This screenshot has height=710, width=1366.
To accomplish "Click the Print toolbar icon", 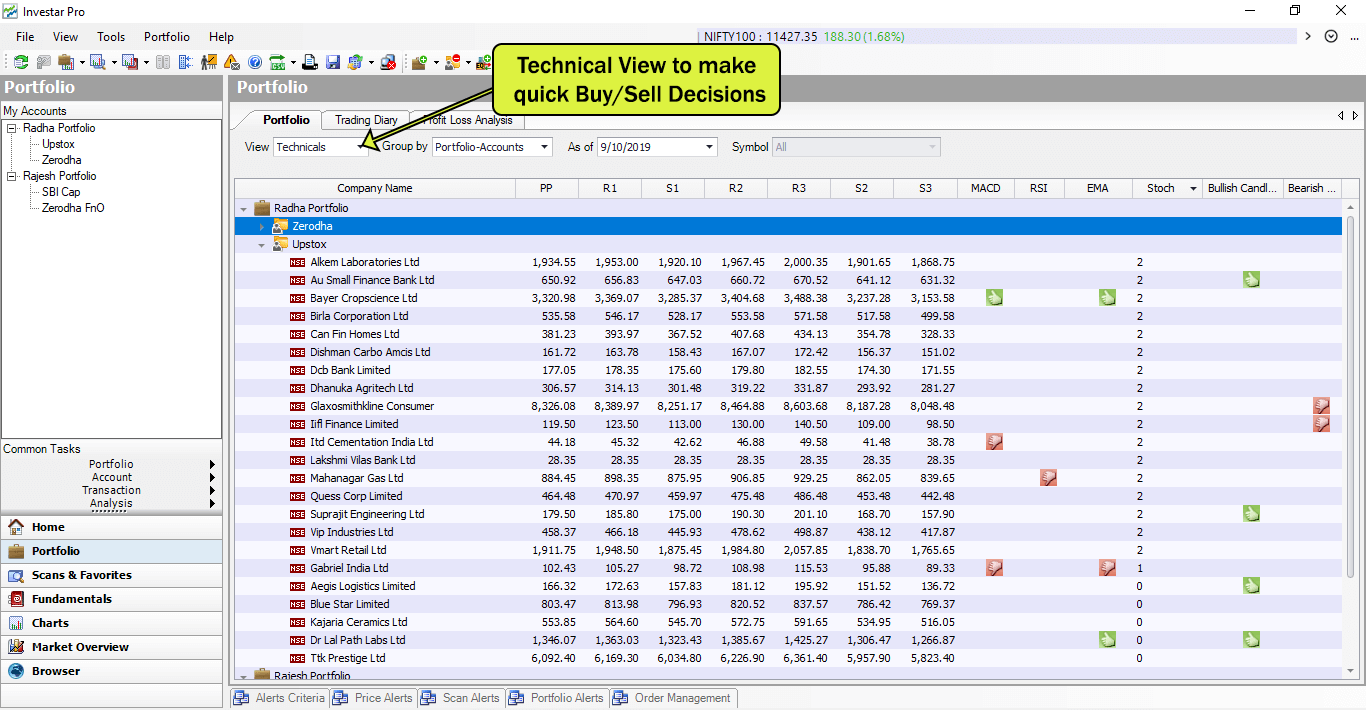I will click(x=310, y=61).
